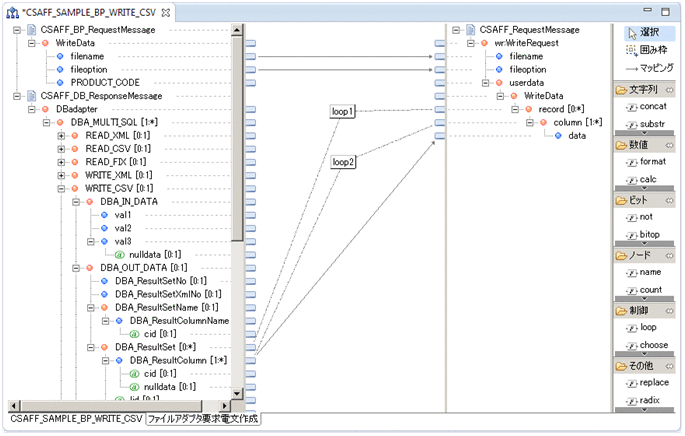
Task: Collapse the 文字列 palette drawer
Action: pos(668,90)
